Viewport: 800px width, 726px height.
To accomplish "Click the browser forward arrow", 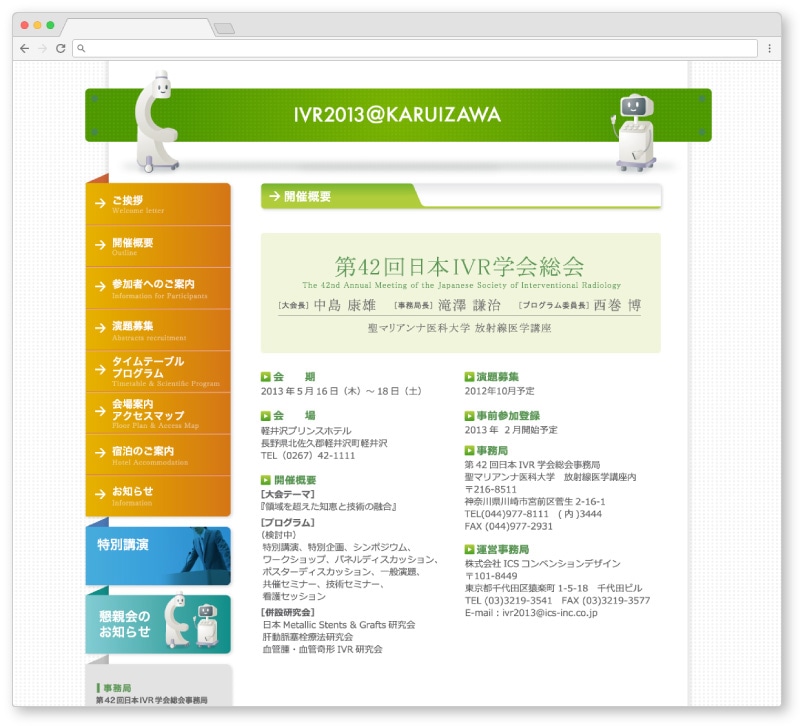I will click(x=42, y=48).
